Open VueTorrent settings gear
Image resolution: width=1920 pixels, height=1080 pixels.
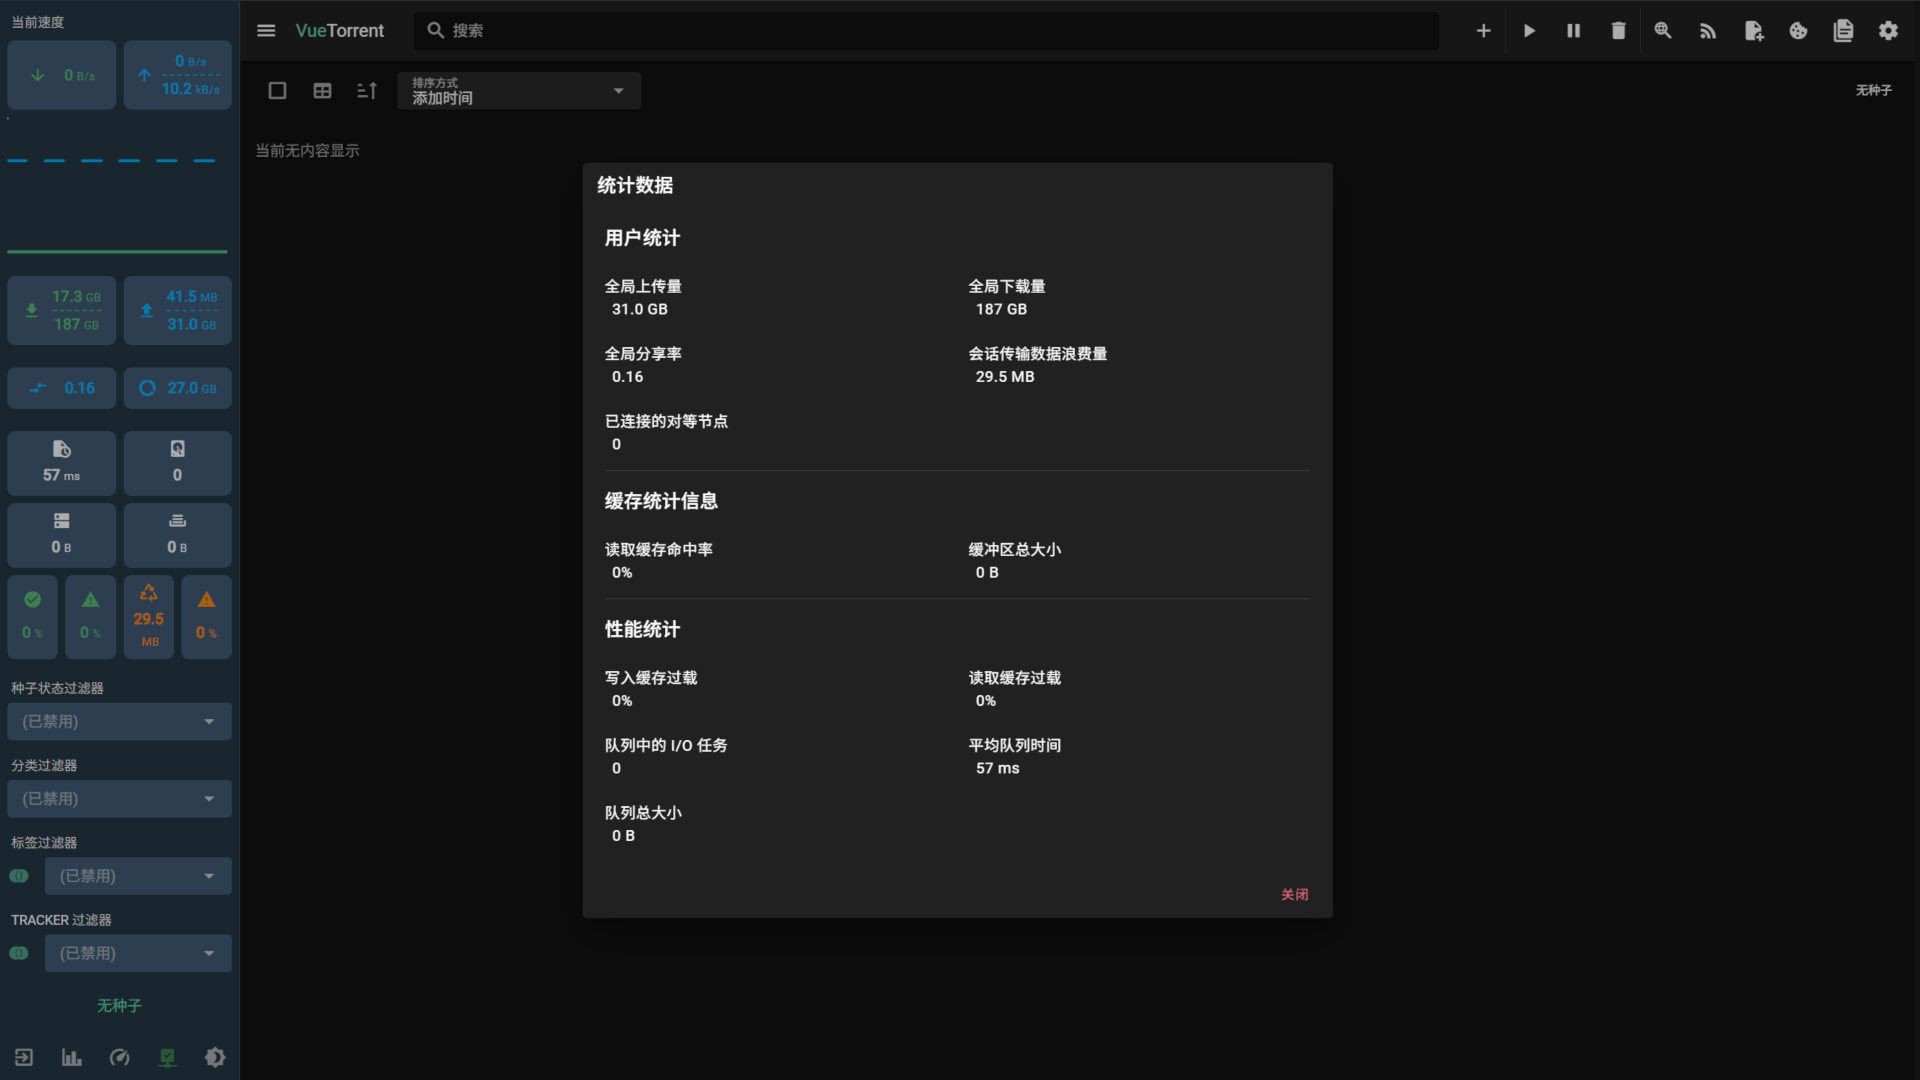point(1888,31)
